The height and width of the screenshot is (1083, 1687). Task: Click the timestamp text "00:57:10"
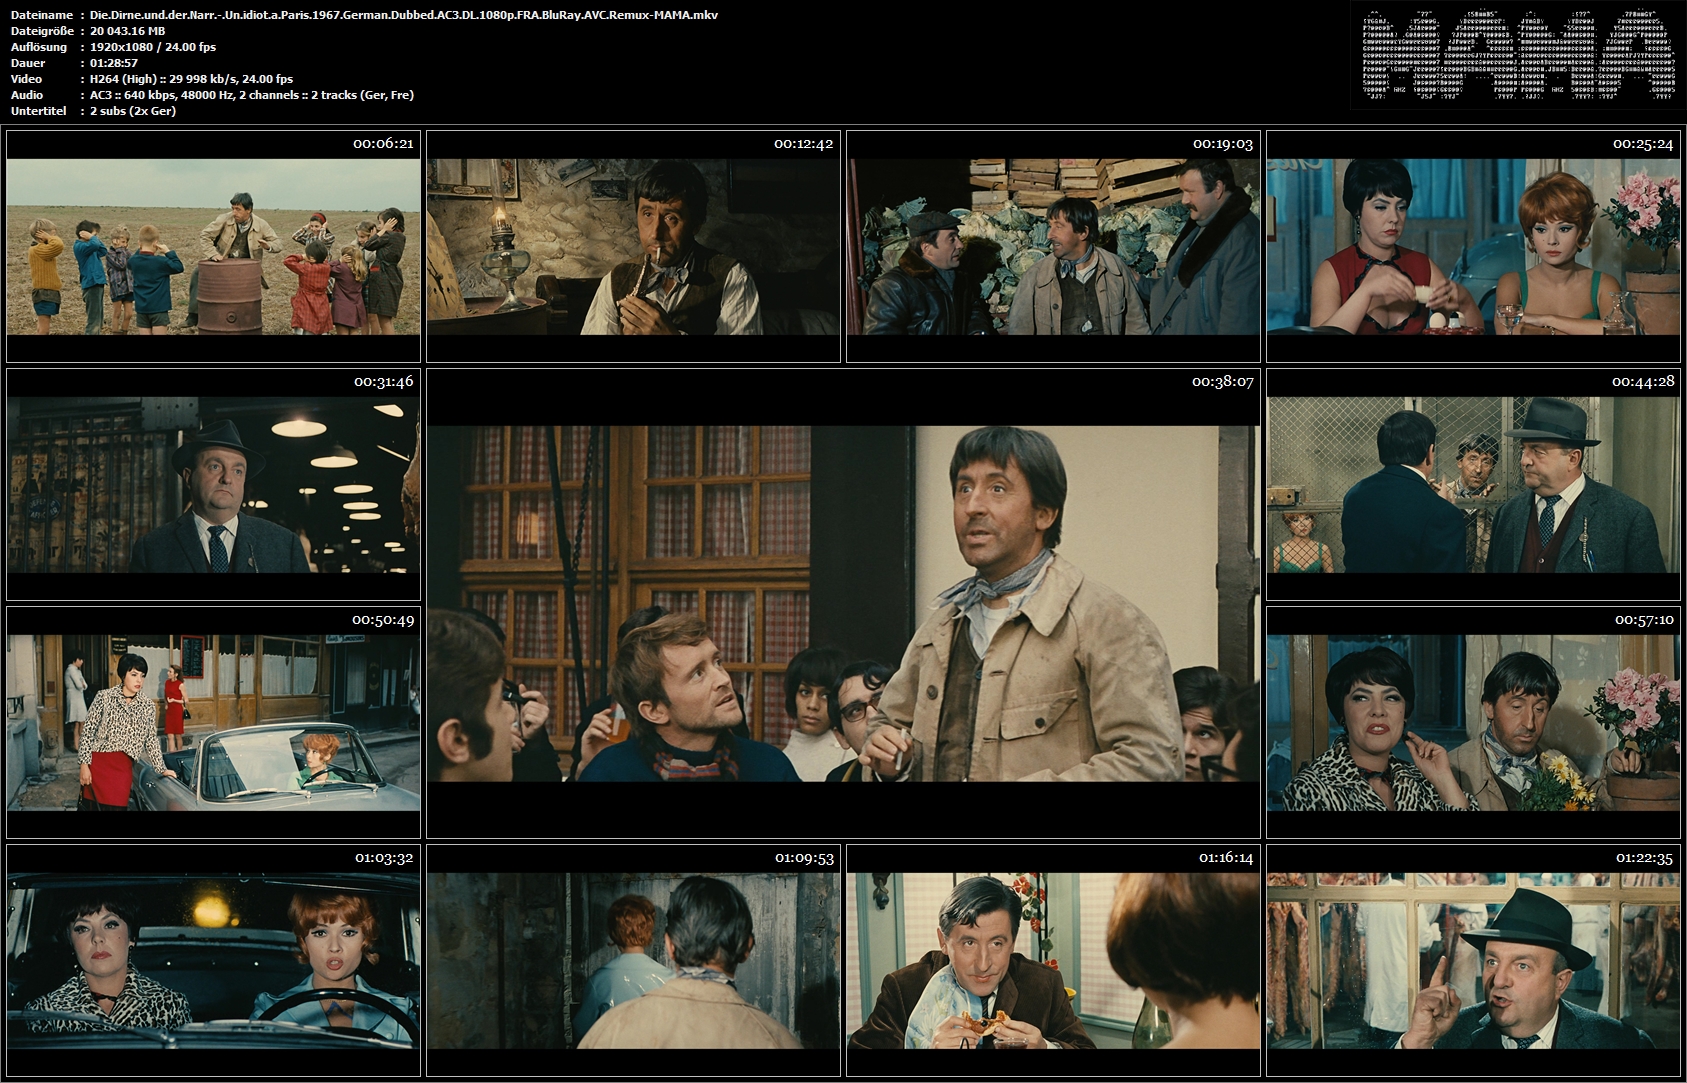[1643, 619]
